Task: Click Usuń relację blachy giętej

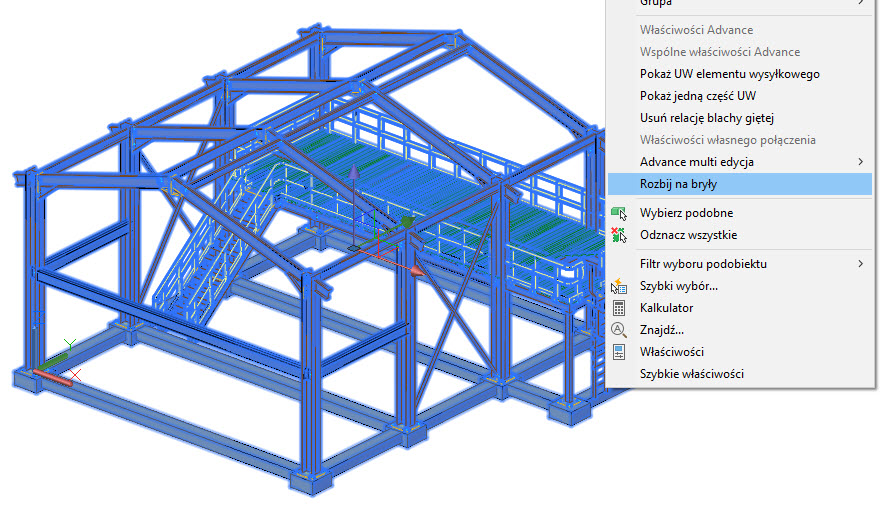Action: [707, 118]
